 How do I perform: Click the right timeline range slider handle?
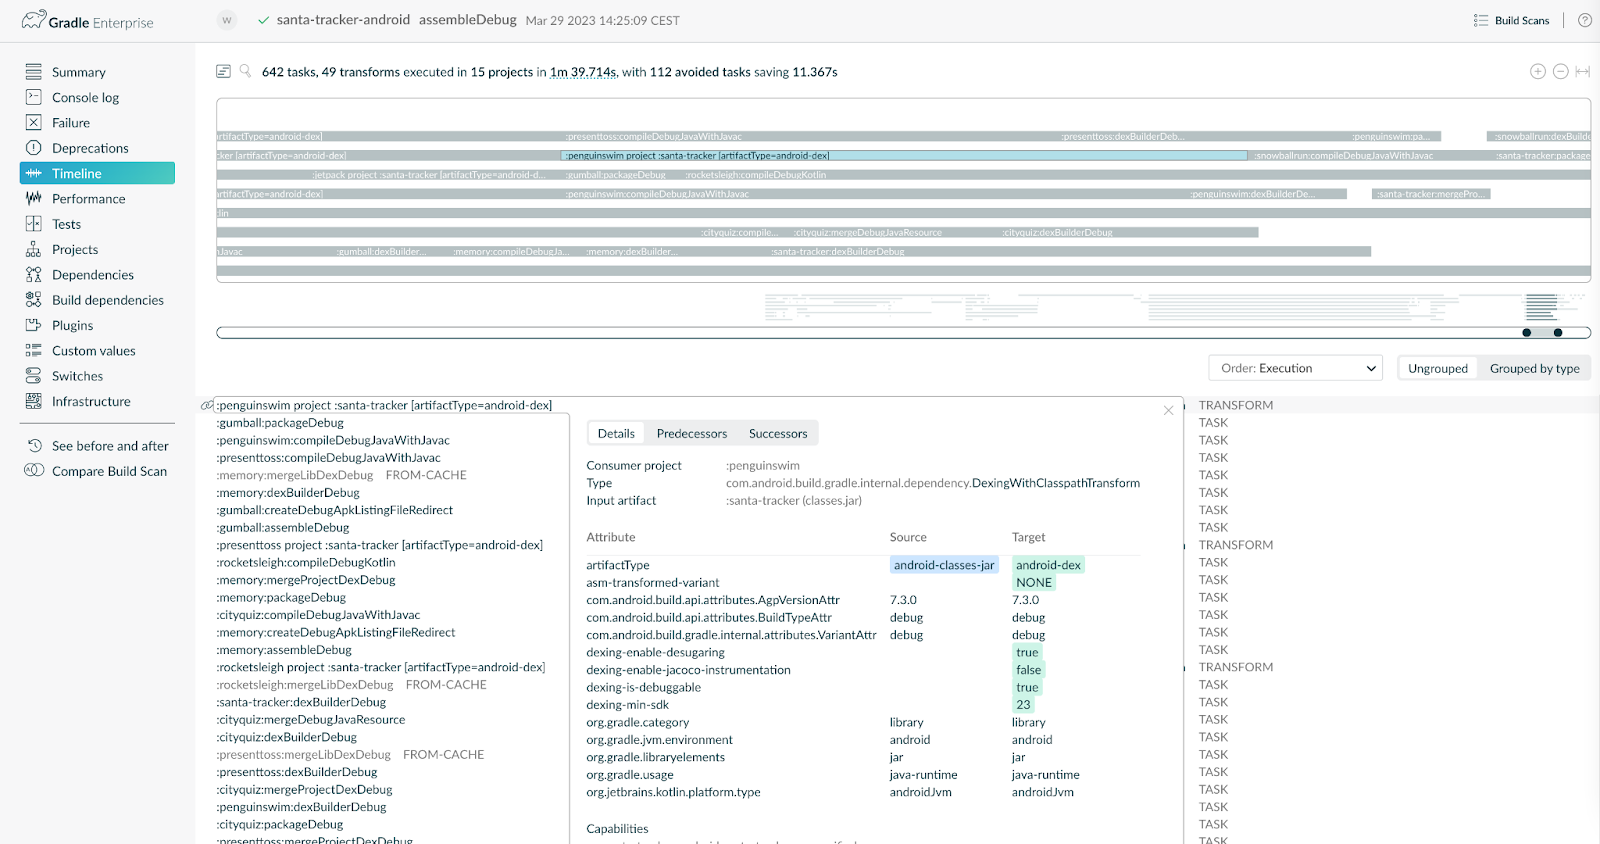[x=1558, y=333]
